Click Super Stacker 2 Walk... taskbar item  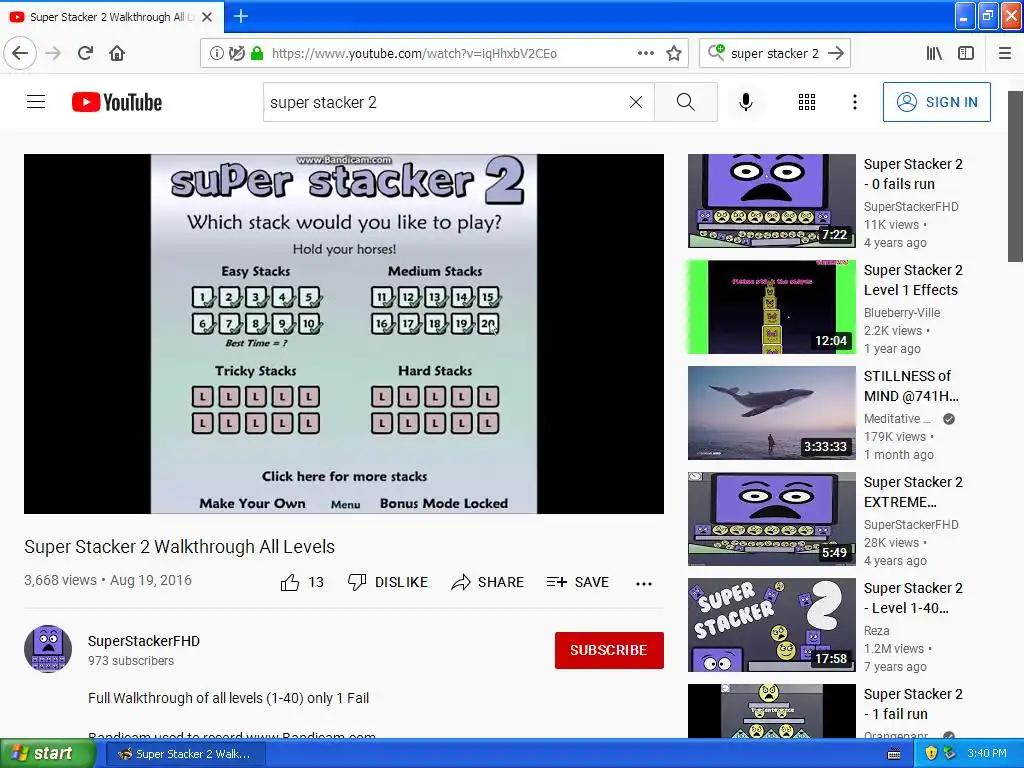pyautogui.click(x=185, y=754)
